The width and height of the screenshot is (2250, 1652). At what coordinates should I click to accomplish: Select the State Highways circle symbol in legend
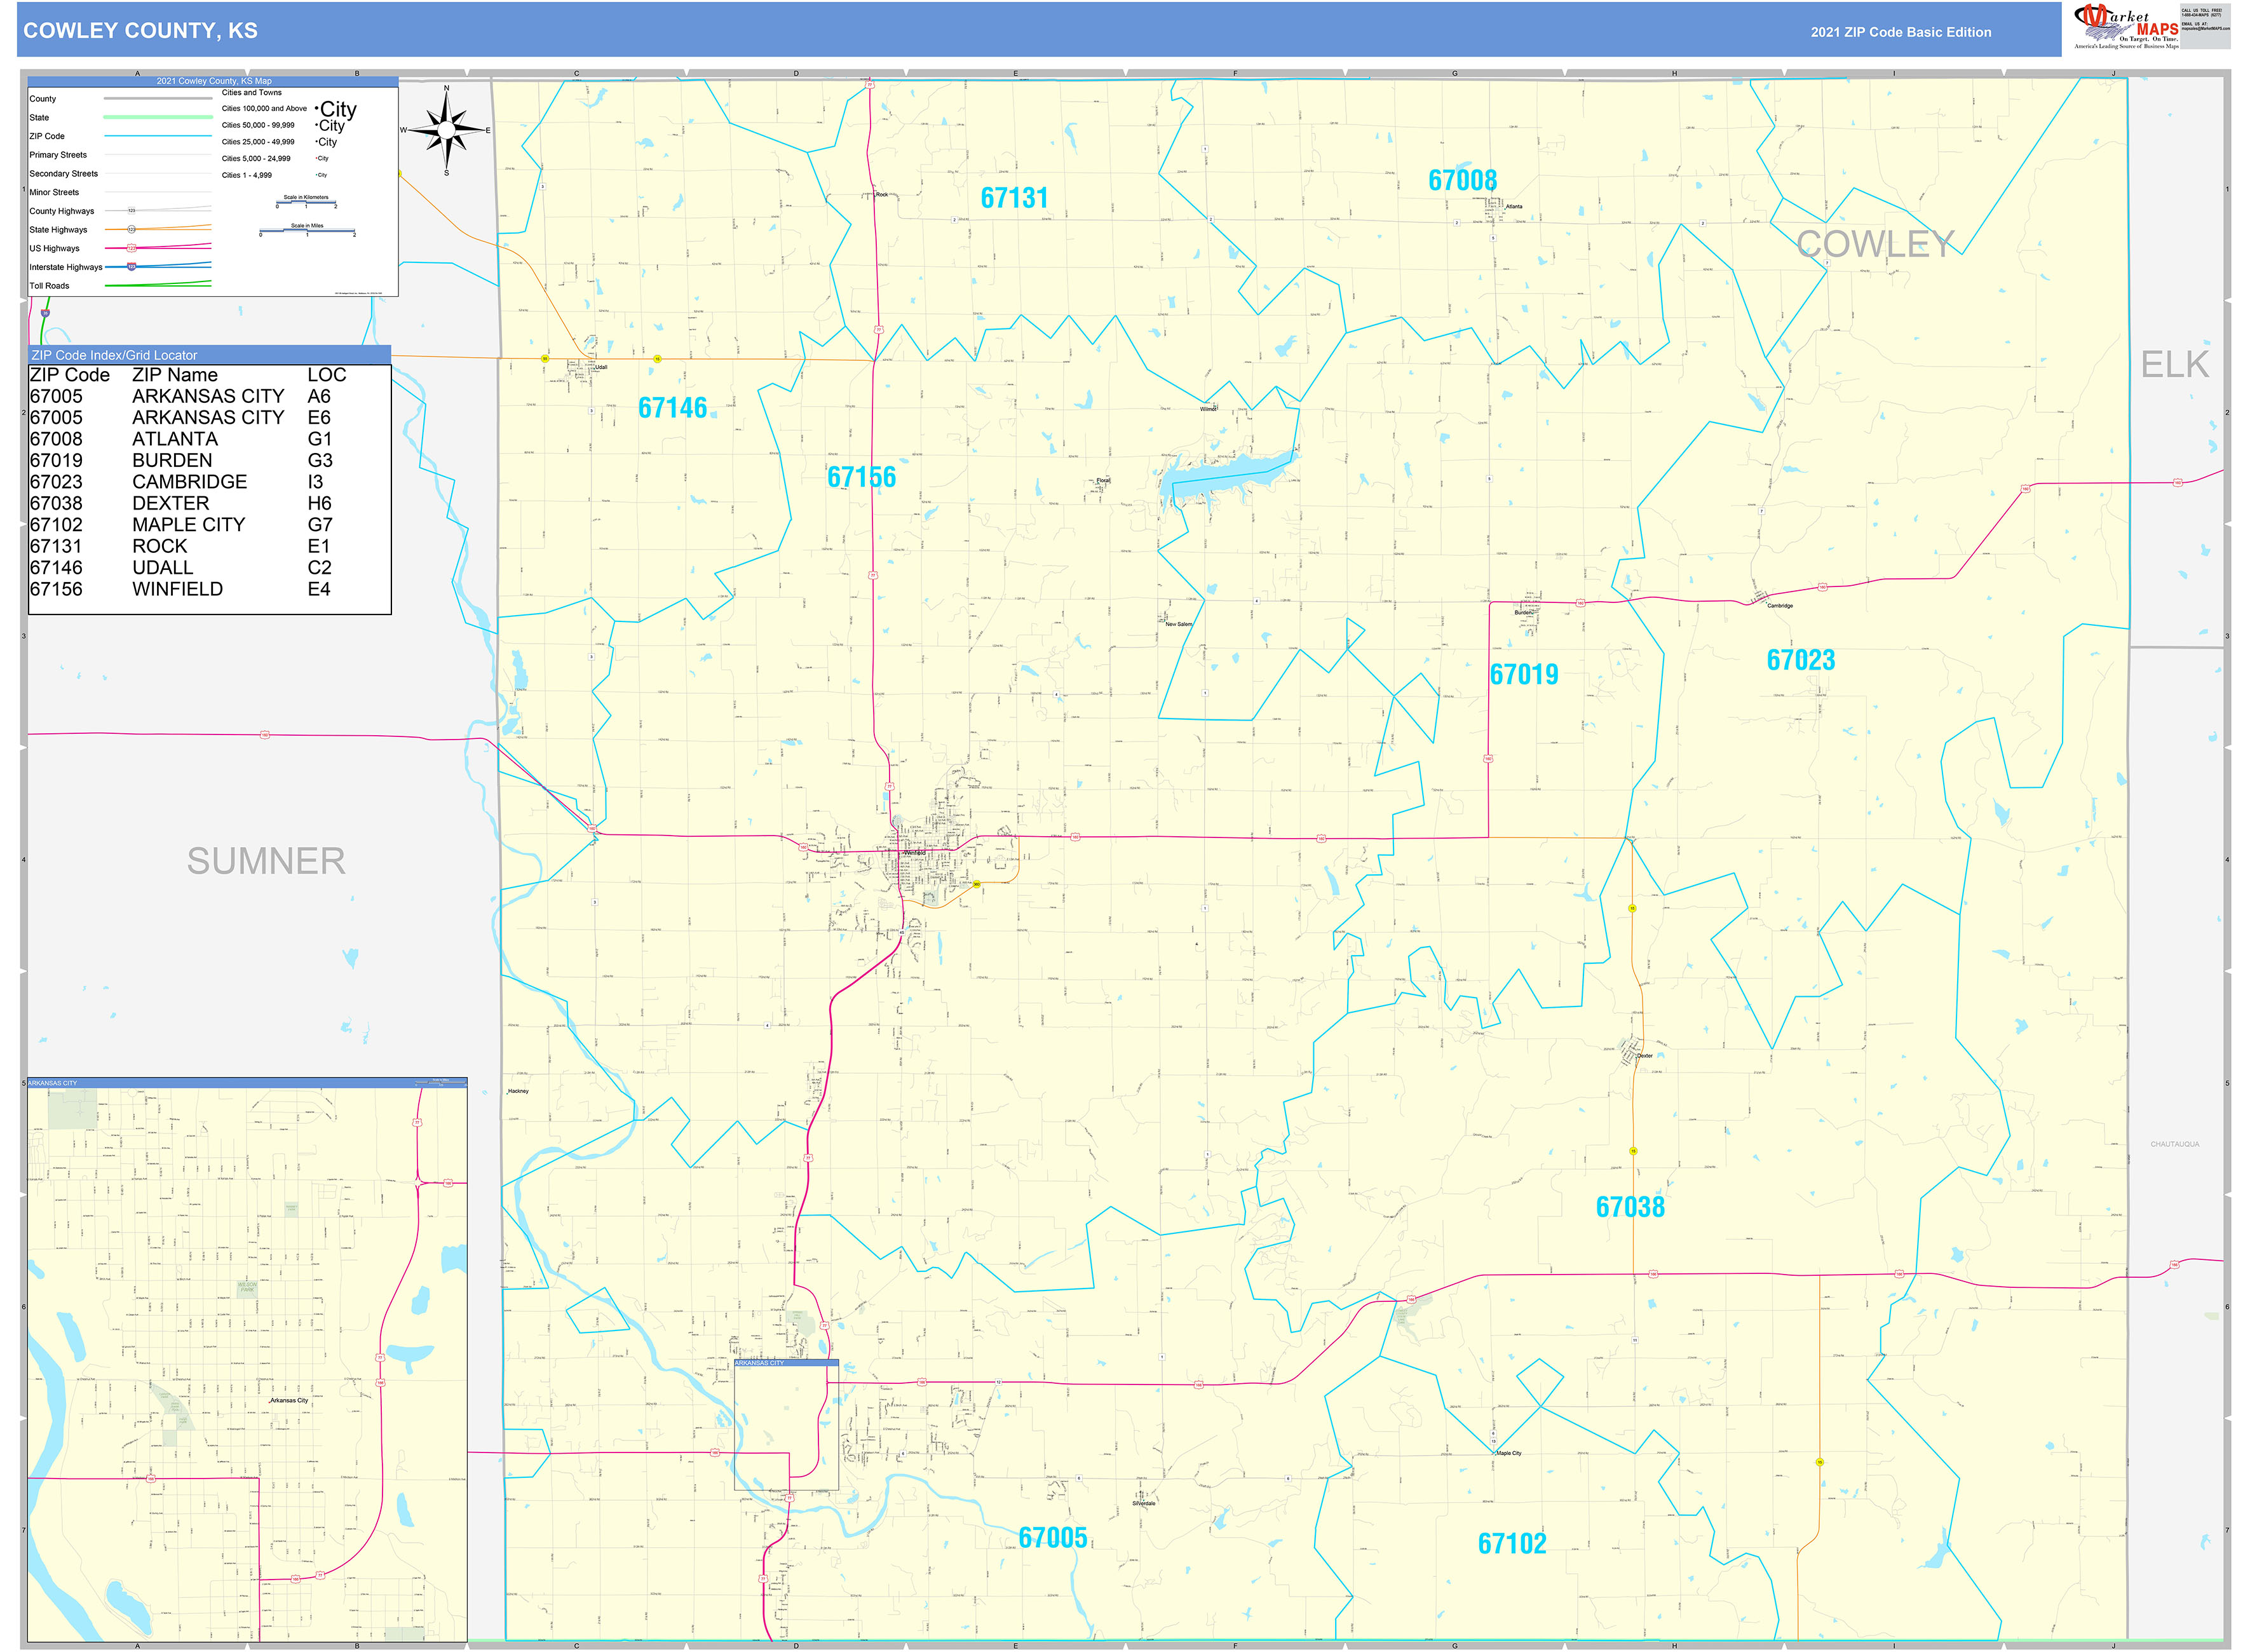click(x=132, y=230)
